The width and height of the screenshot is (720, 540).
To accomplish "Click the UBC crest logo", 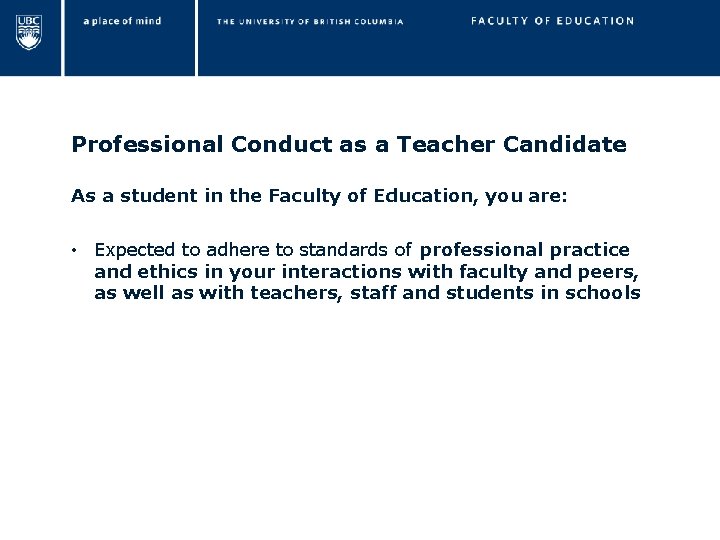I will (x=29, y=32).
